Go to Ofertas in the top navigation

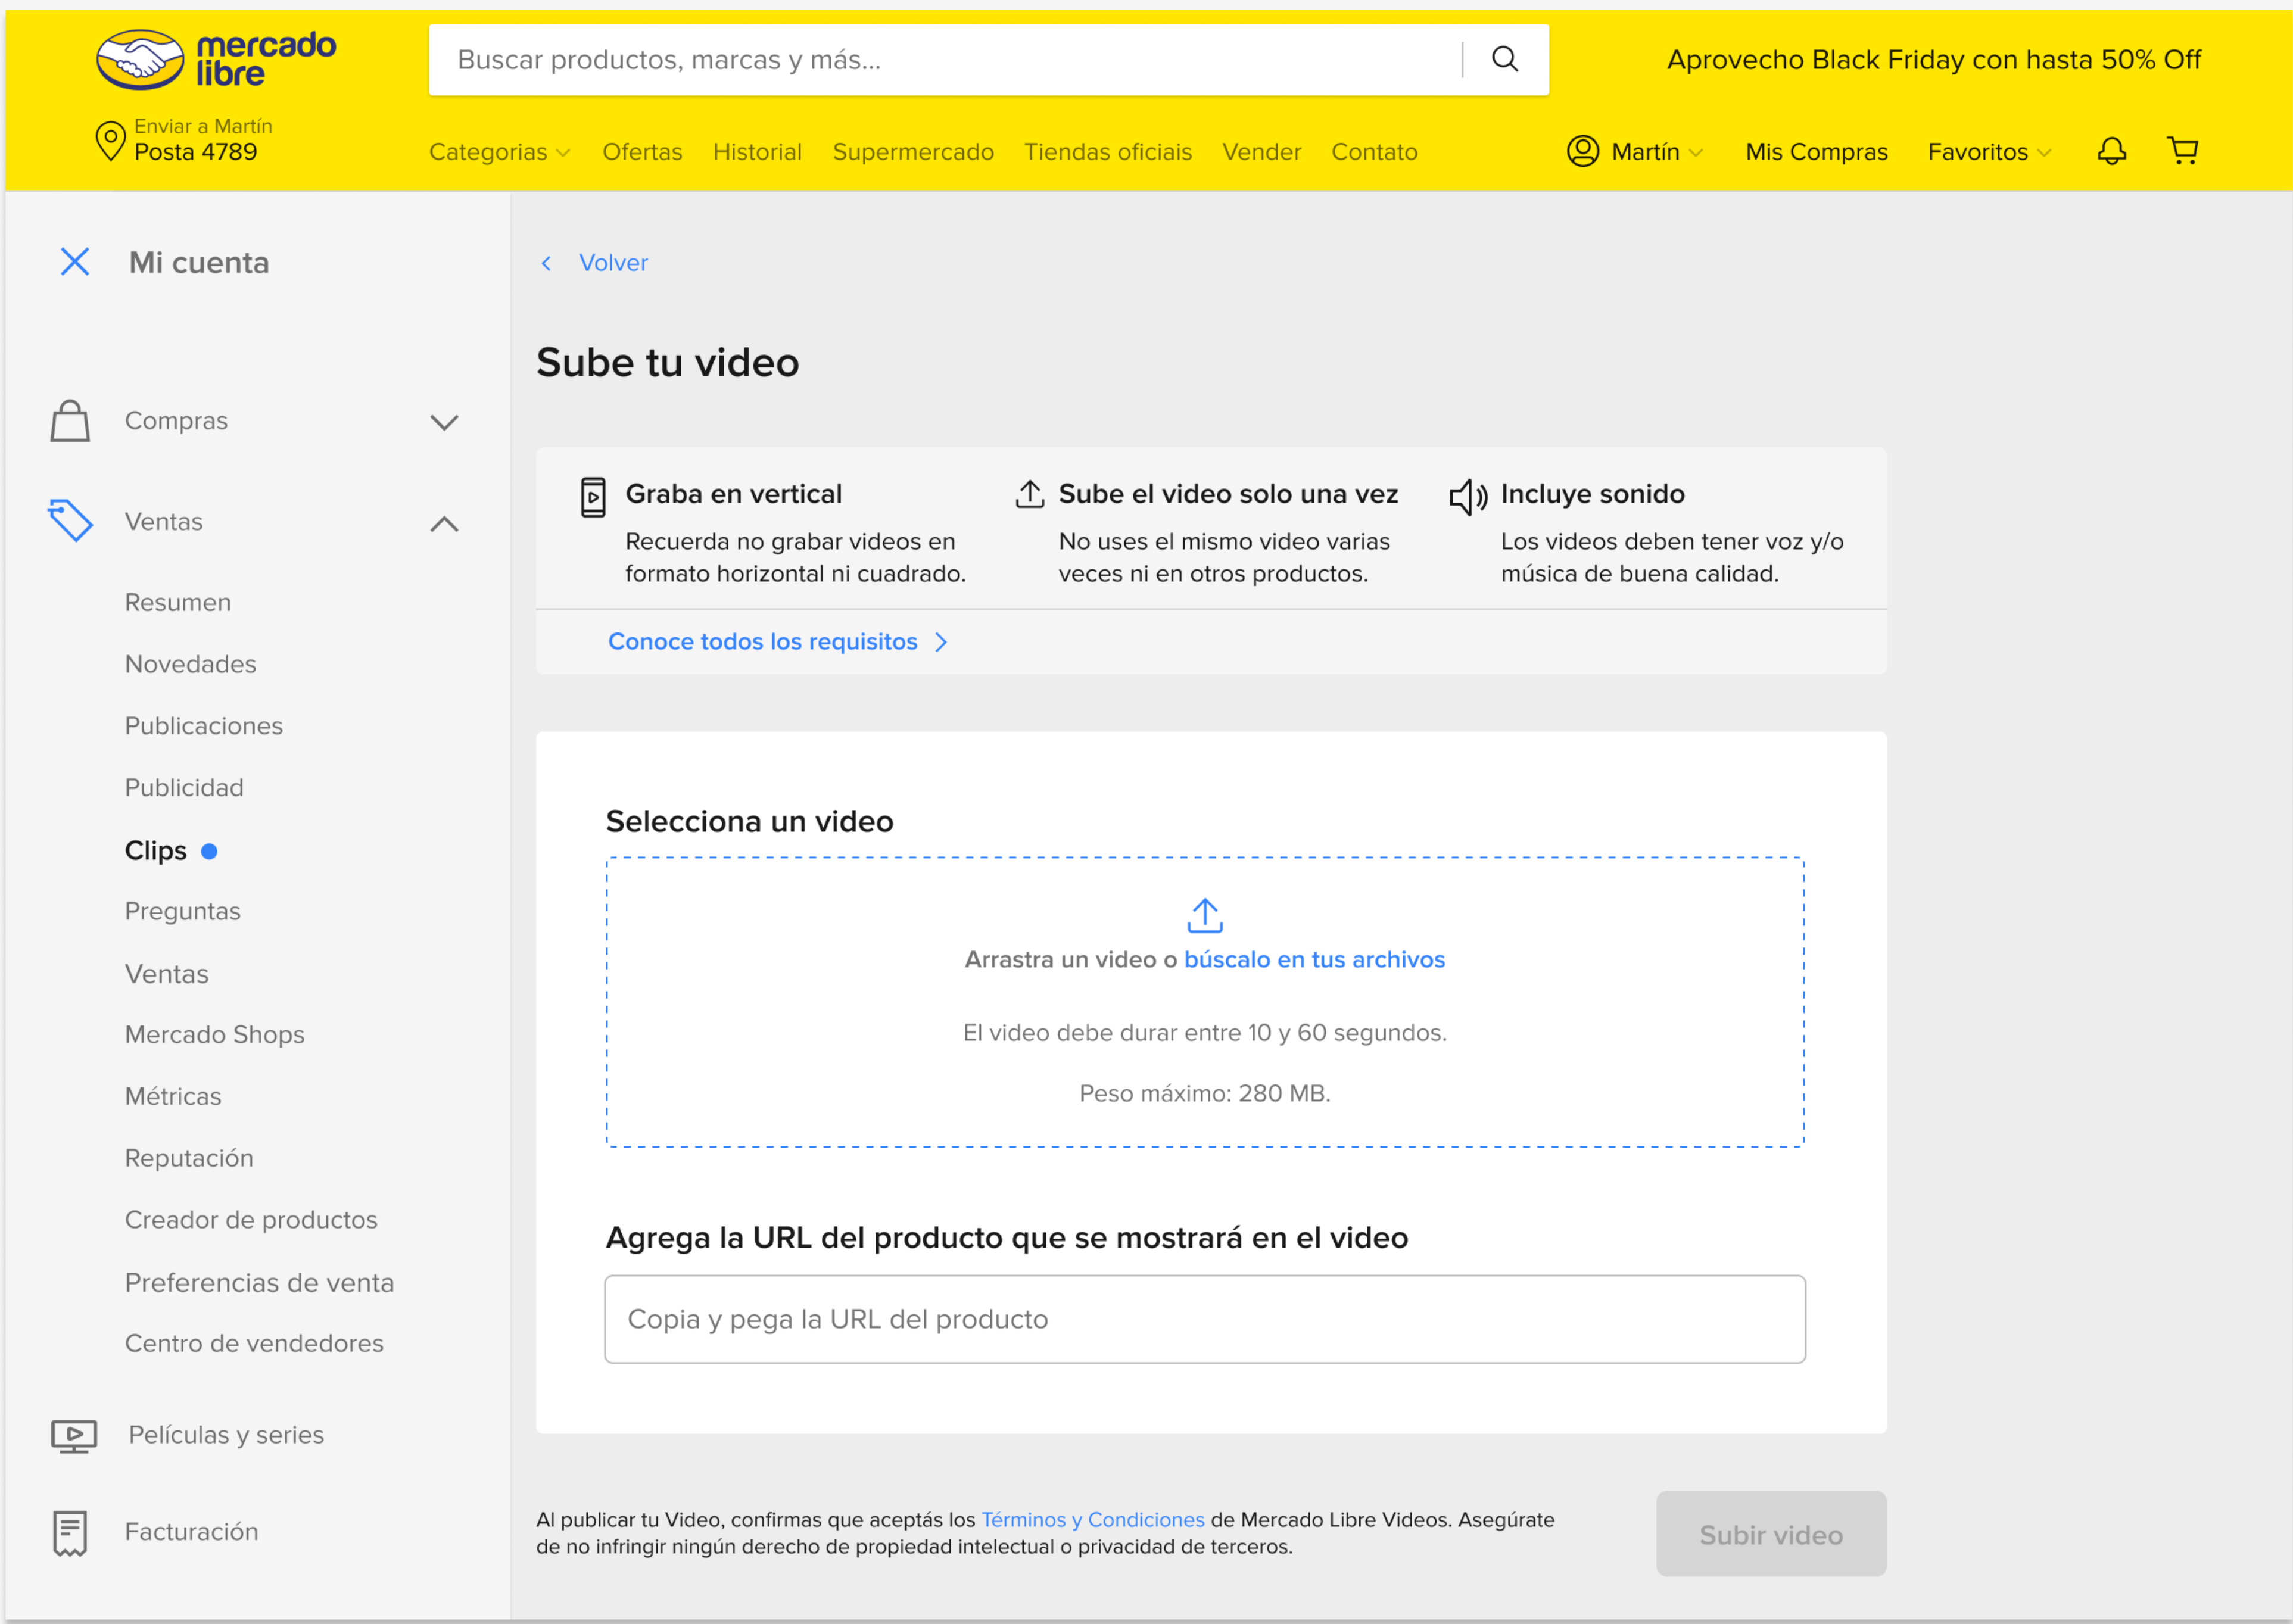coord(642,152)
